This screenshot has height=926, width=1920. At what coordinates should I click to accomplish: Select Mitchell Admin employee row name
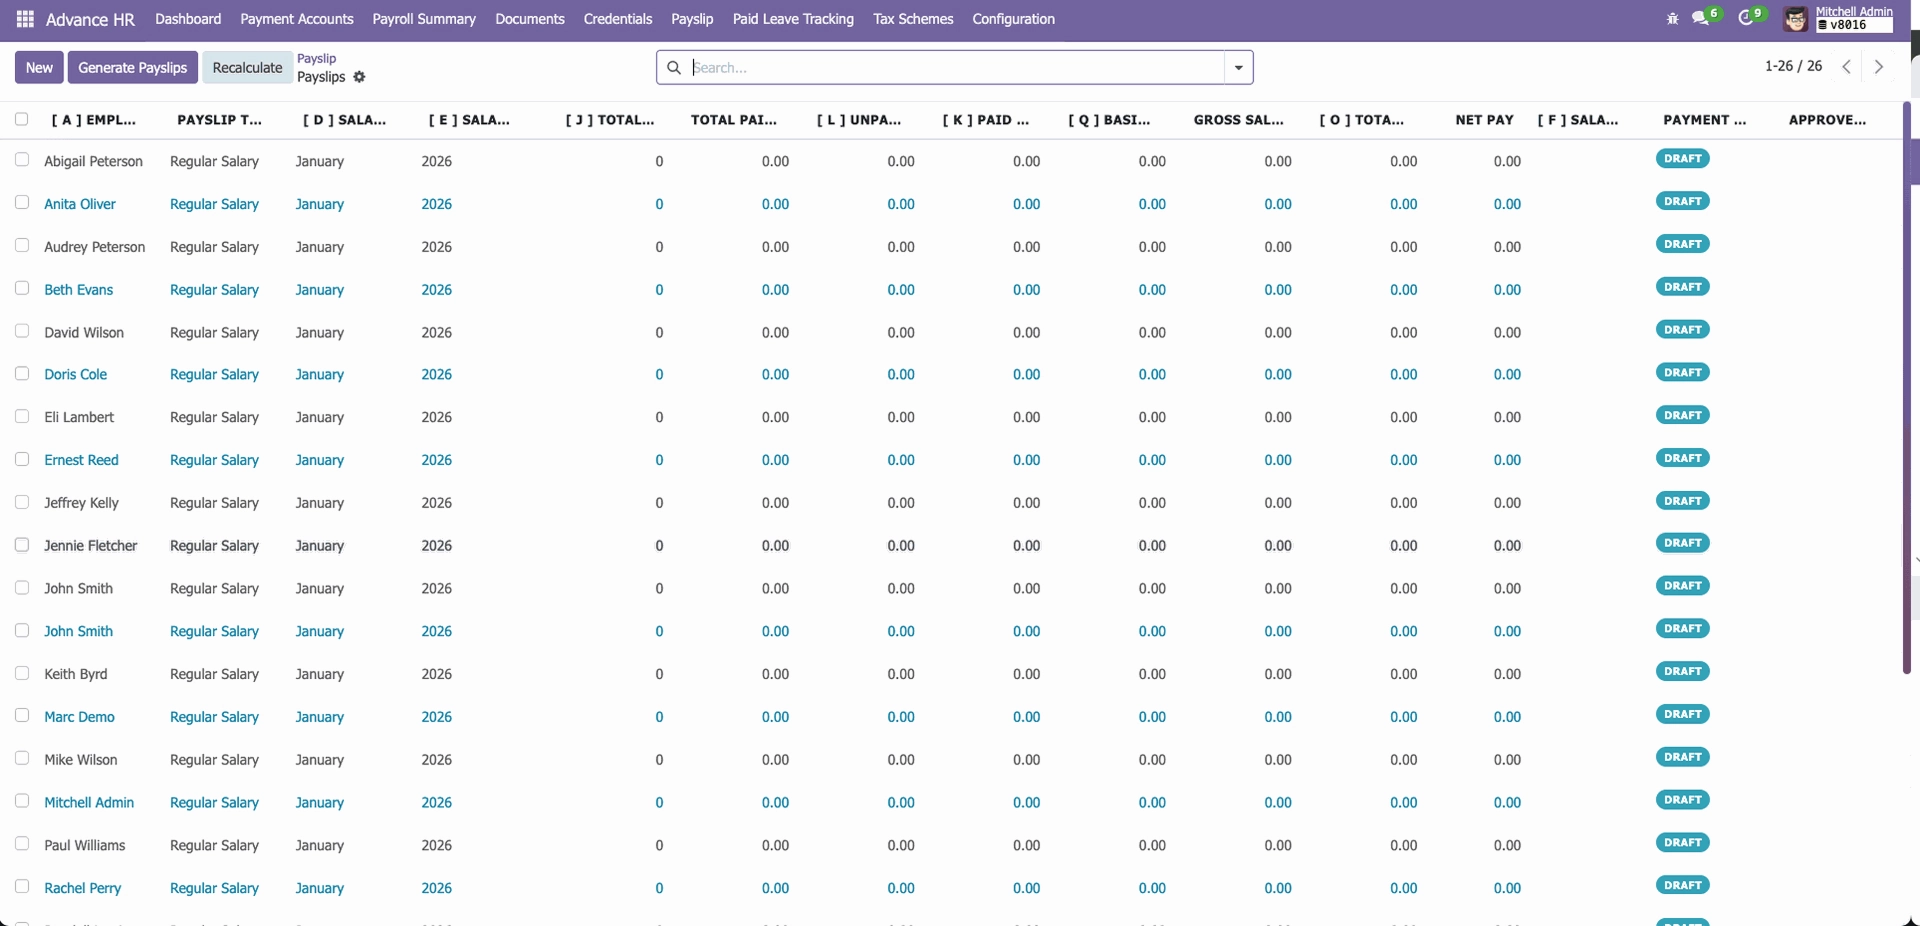(89, 802)
